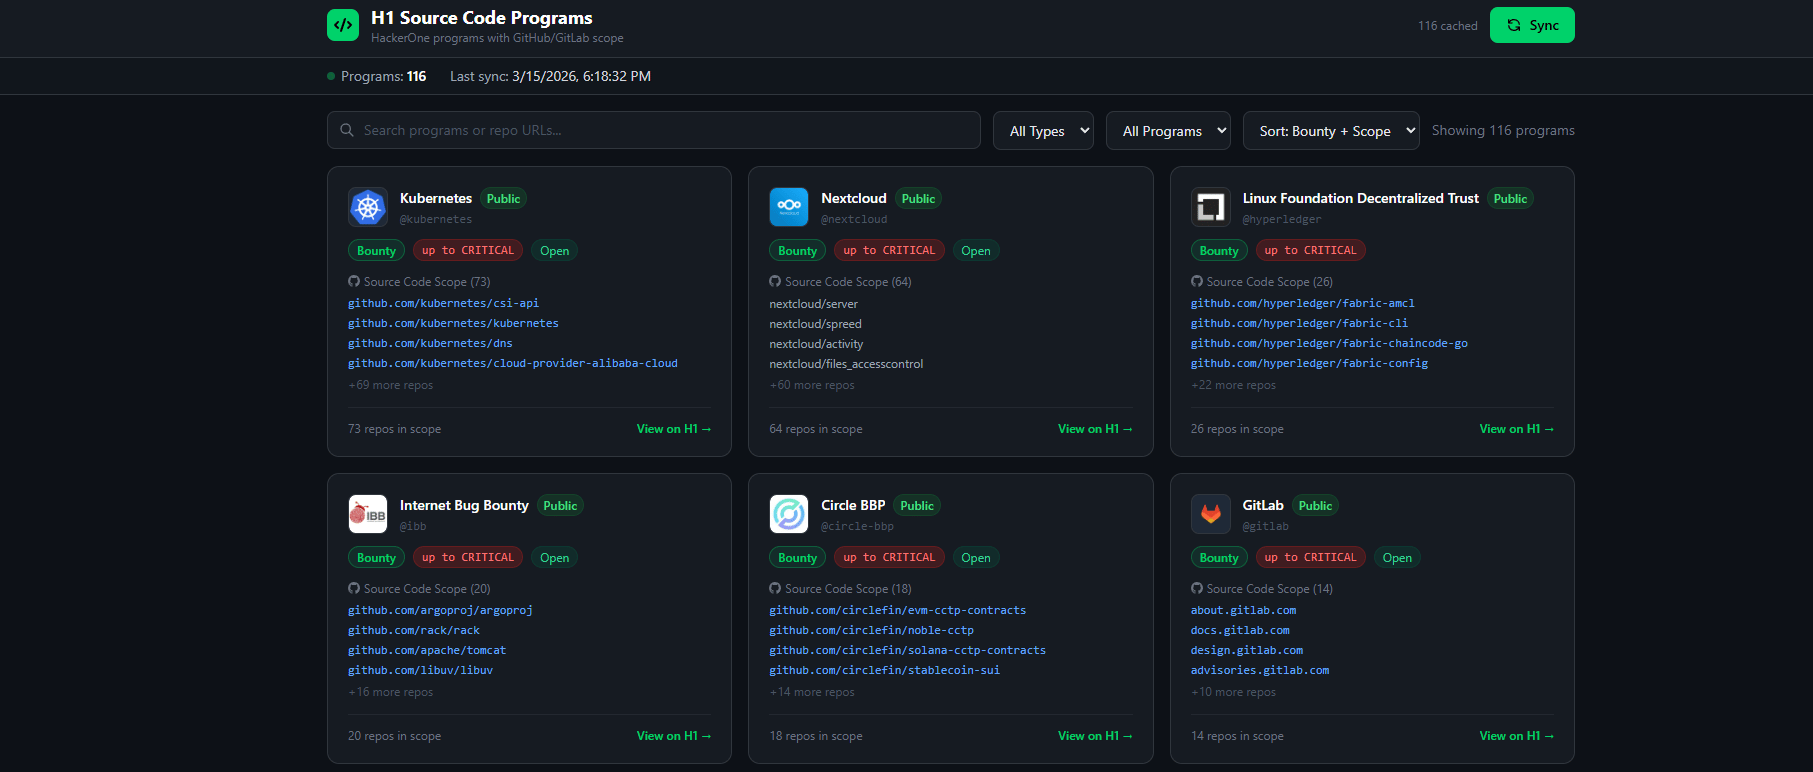Click the H1 Source Code Programs logo icon
Image resolution: width=1813 pixels, height=772 pixels.
pos(343,25)
